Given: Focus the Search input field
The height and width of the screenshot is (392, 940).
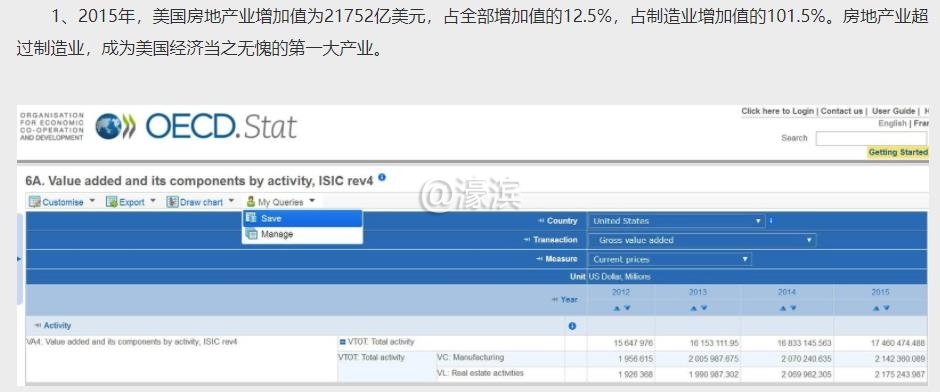Looking at the screenshot, I should click(872, 138).
